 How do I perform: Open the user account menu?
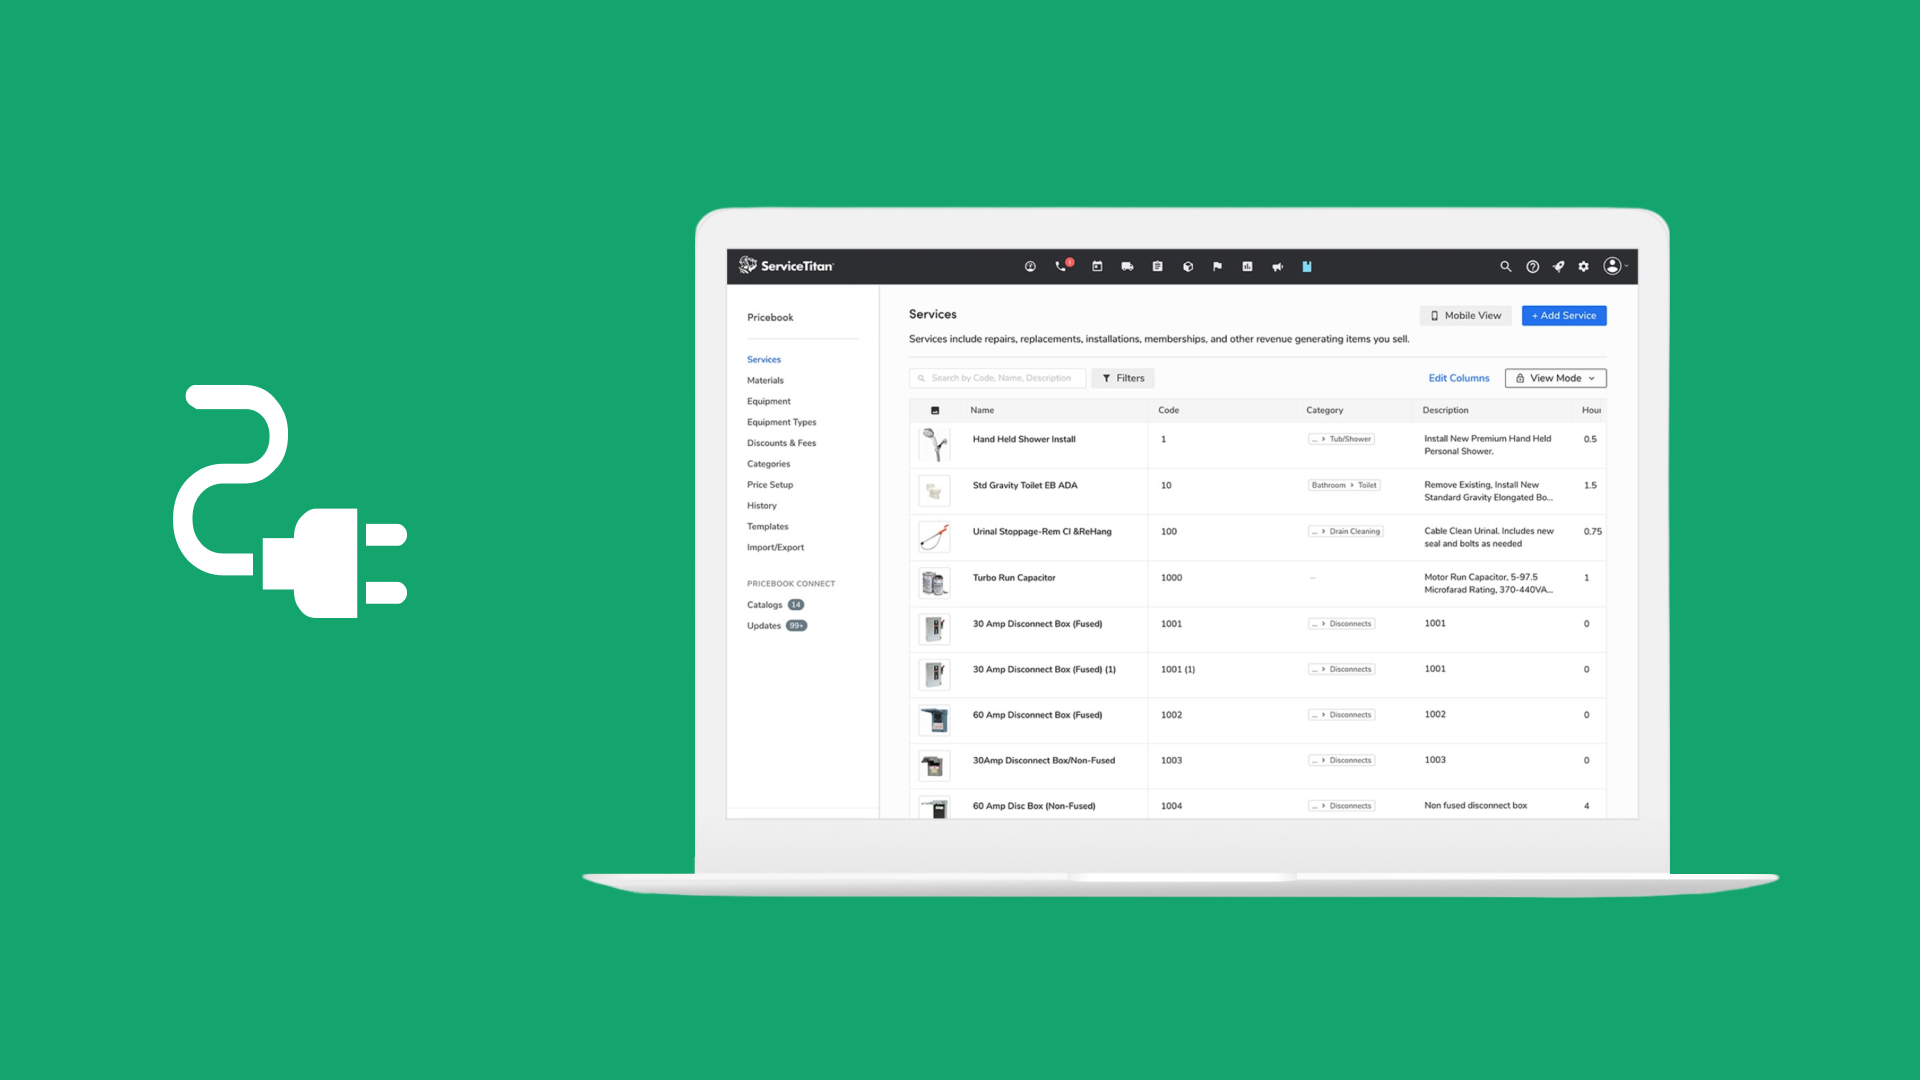[x=1613, y=266]
